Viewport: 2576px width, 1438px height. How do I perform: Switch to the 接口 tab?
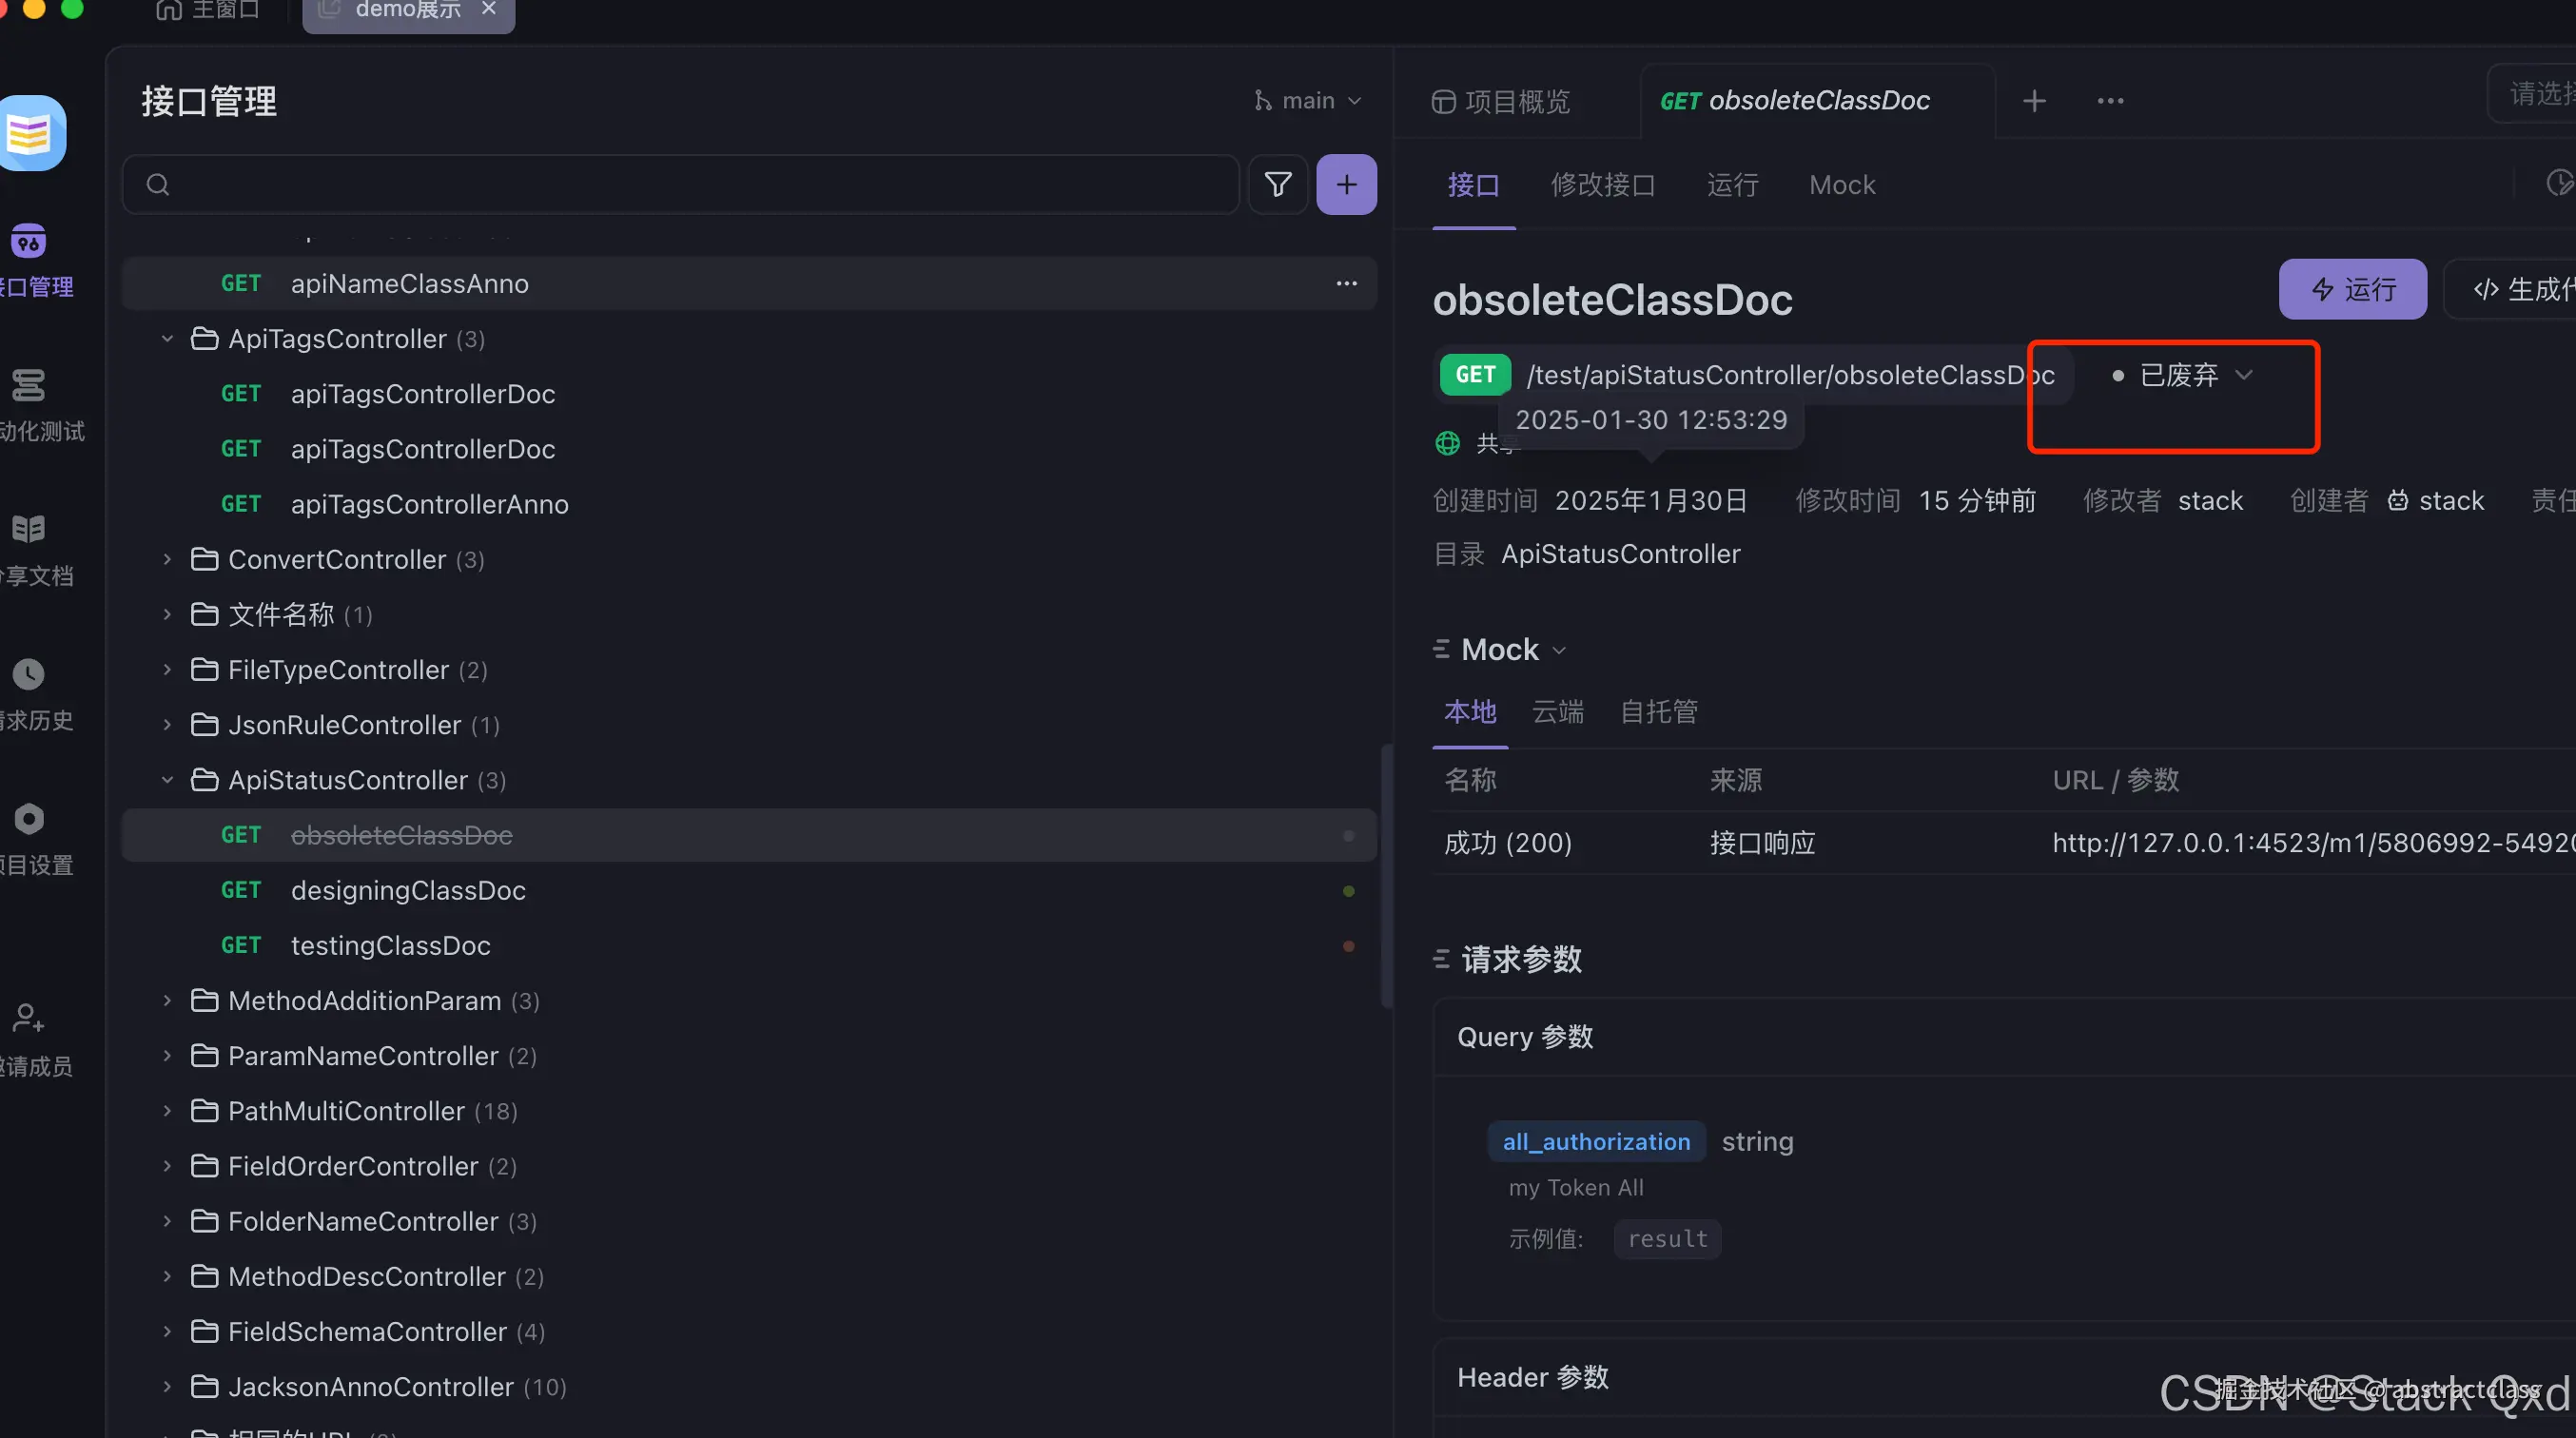coord(1473,185)
